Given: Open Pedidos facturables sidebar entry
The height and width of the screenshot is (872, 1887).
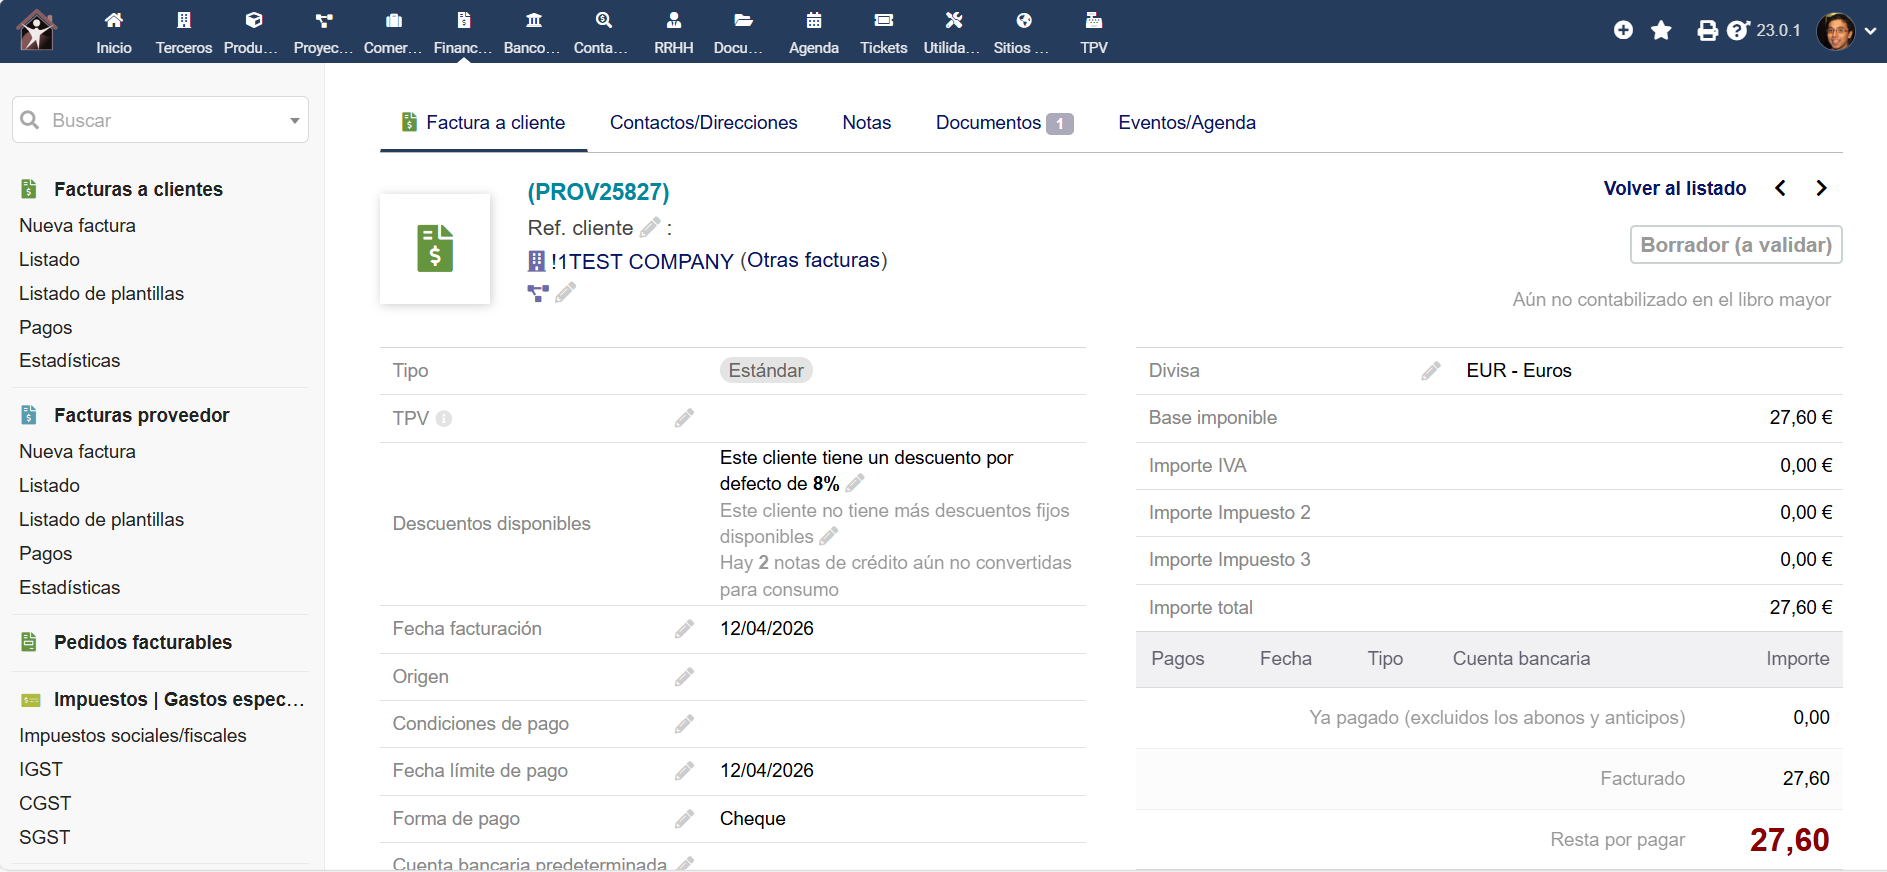Looking at the screenshot, I should click(x=142, y=642).
